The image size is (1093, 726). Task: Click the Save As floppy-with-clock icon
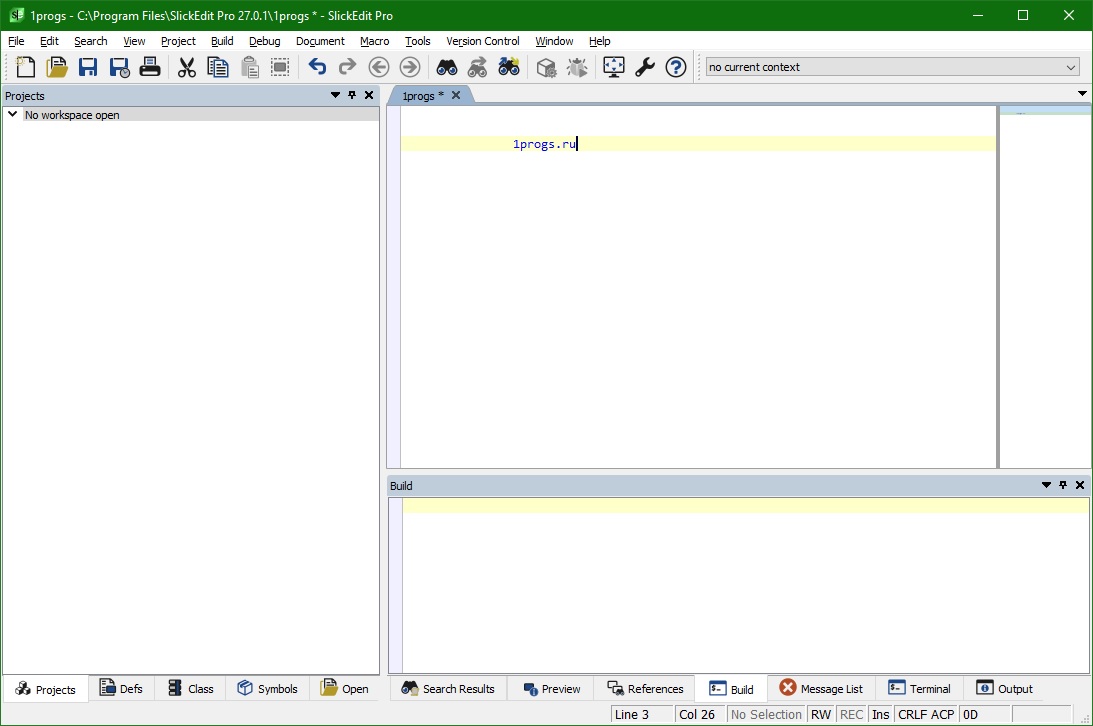click(x=119, y=67)
